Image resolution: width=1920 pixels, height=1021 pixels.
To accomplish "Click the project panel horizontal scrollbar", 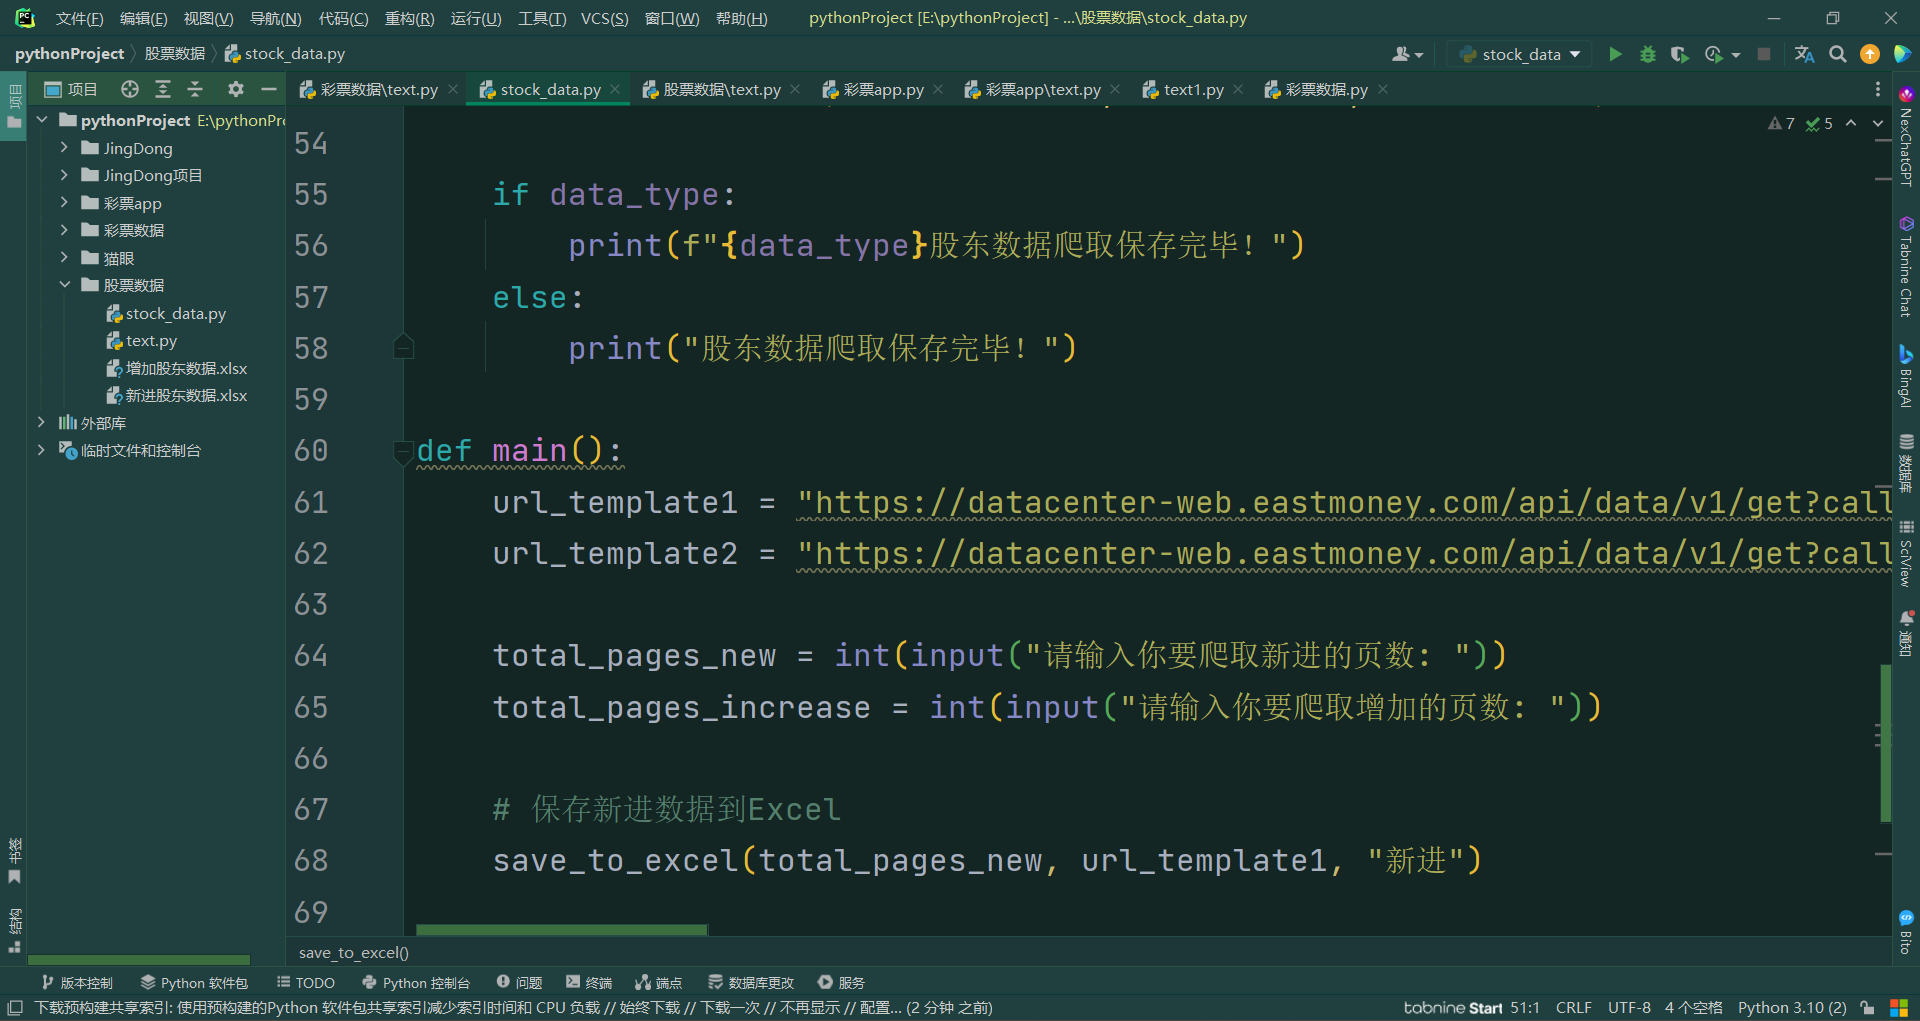I will [x=140, y=960].
